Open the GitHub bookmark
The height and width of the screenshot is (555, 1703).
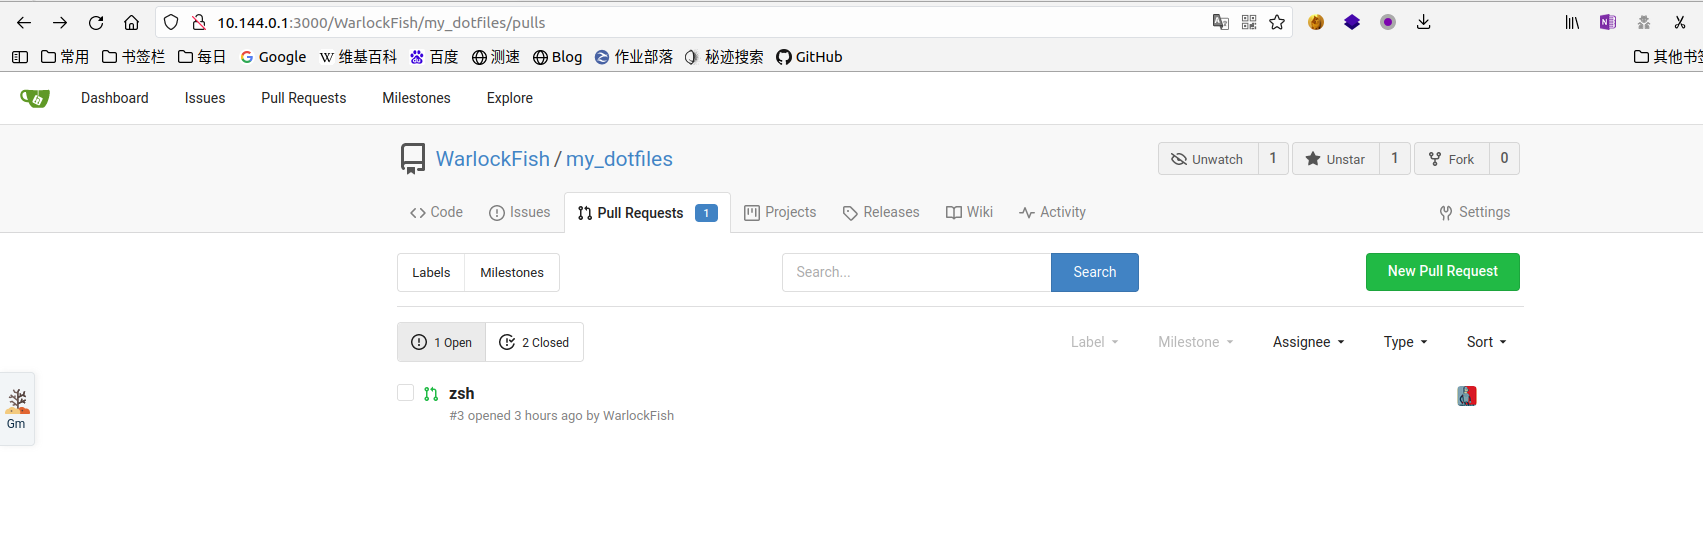(809, 57)
